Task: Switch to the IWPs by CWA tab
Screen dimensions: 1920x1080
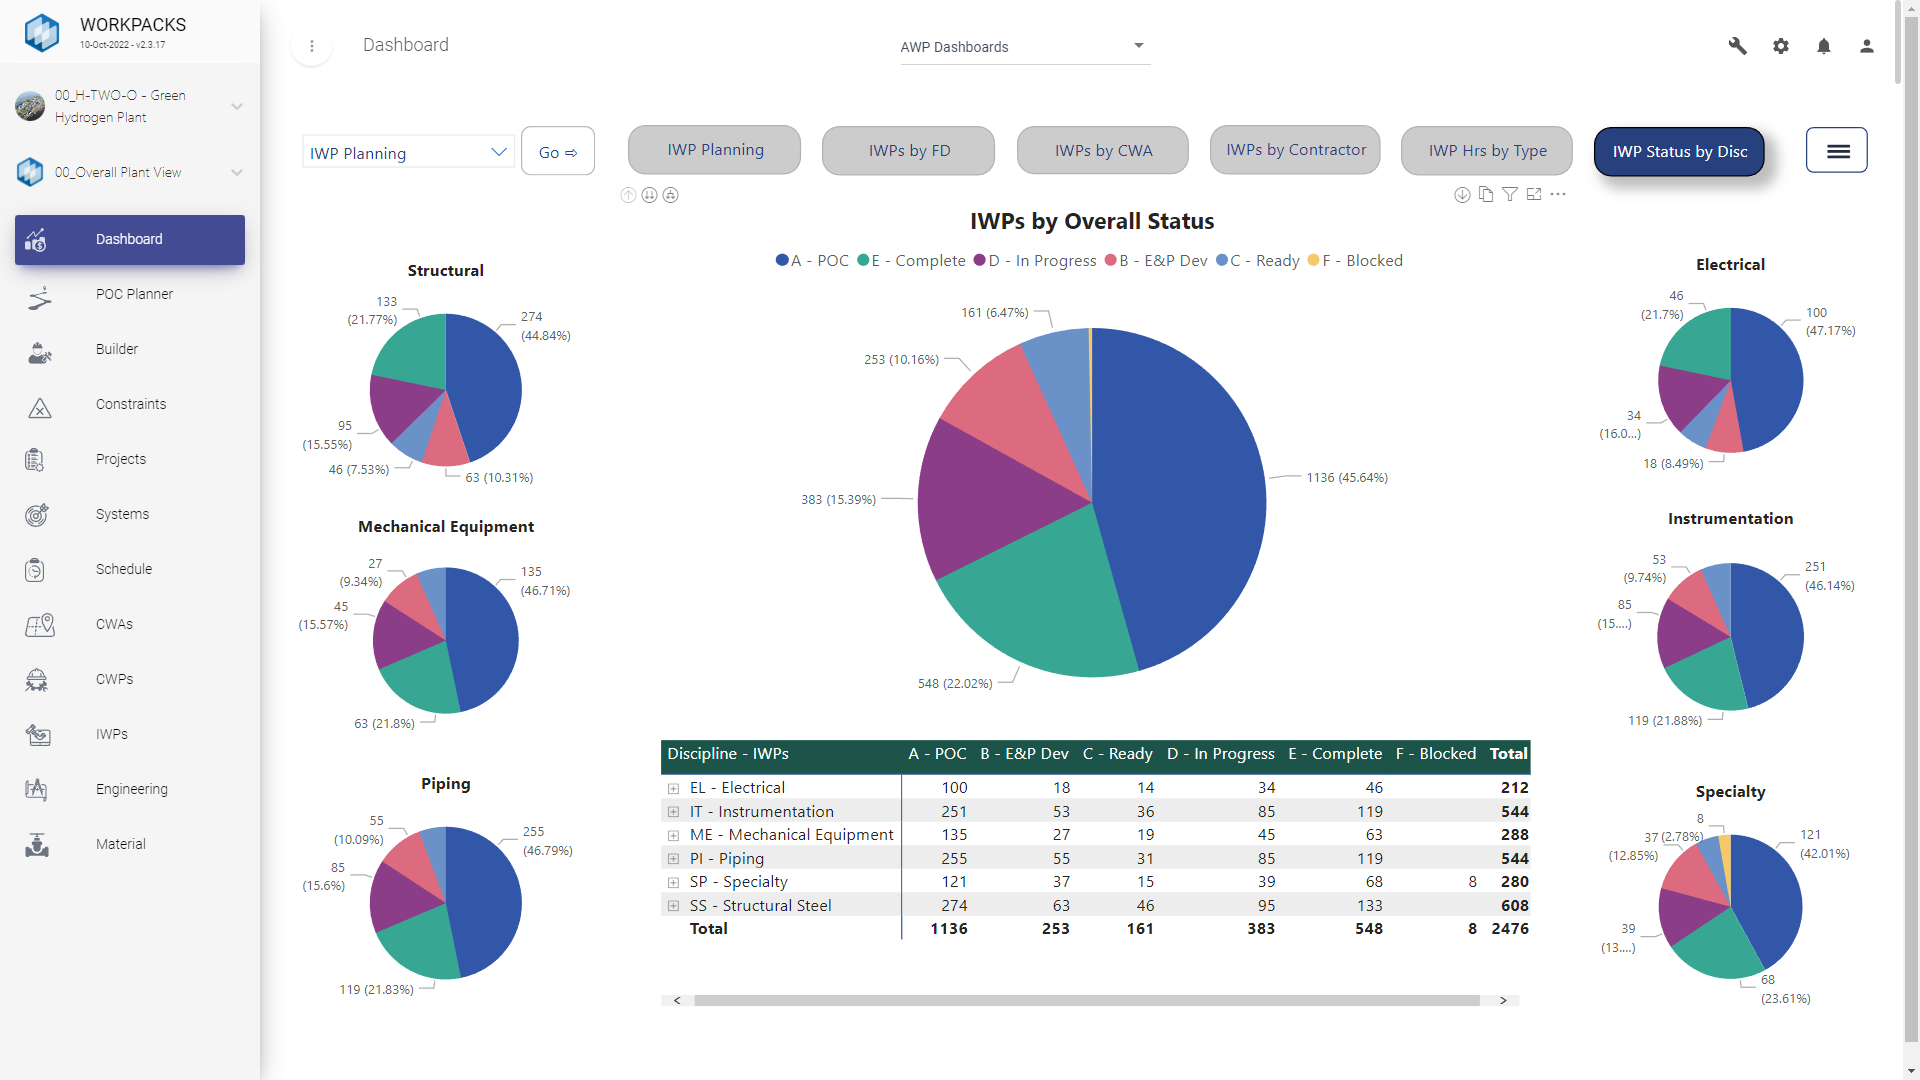Action: click(x=1102, y=151)
